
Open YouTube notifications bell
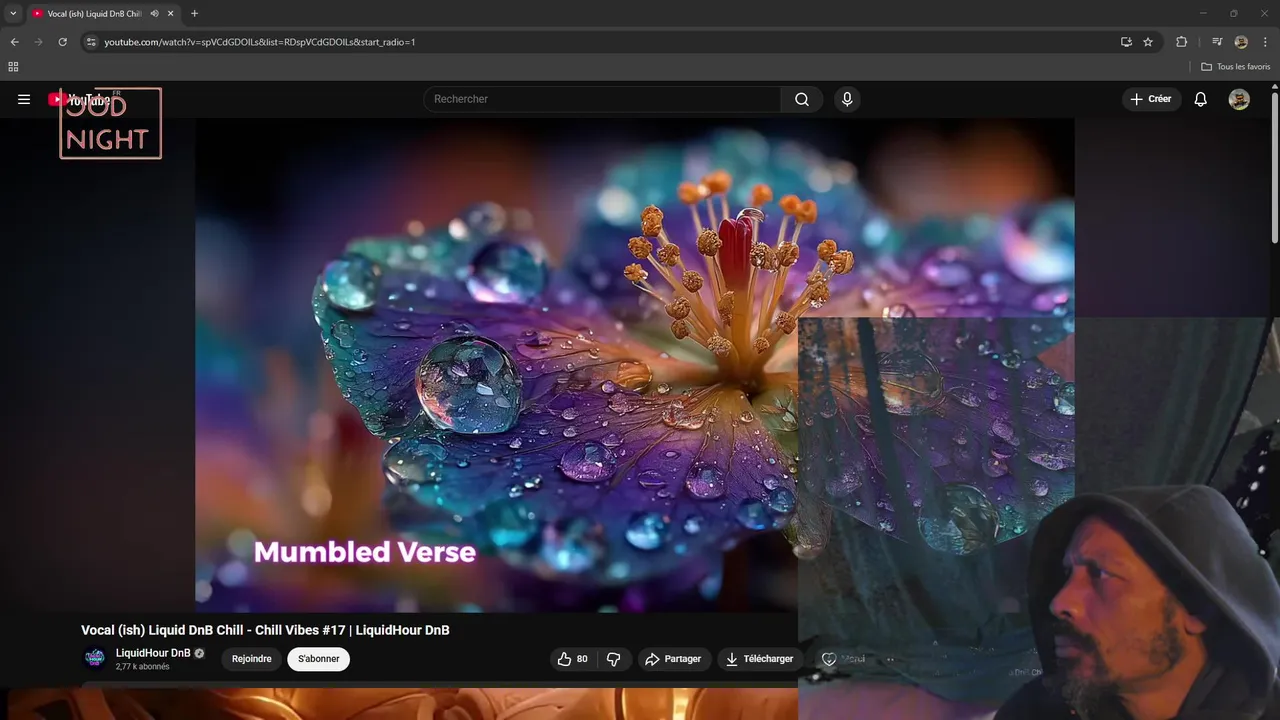[x=1201, y=99]
